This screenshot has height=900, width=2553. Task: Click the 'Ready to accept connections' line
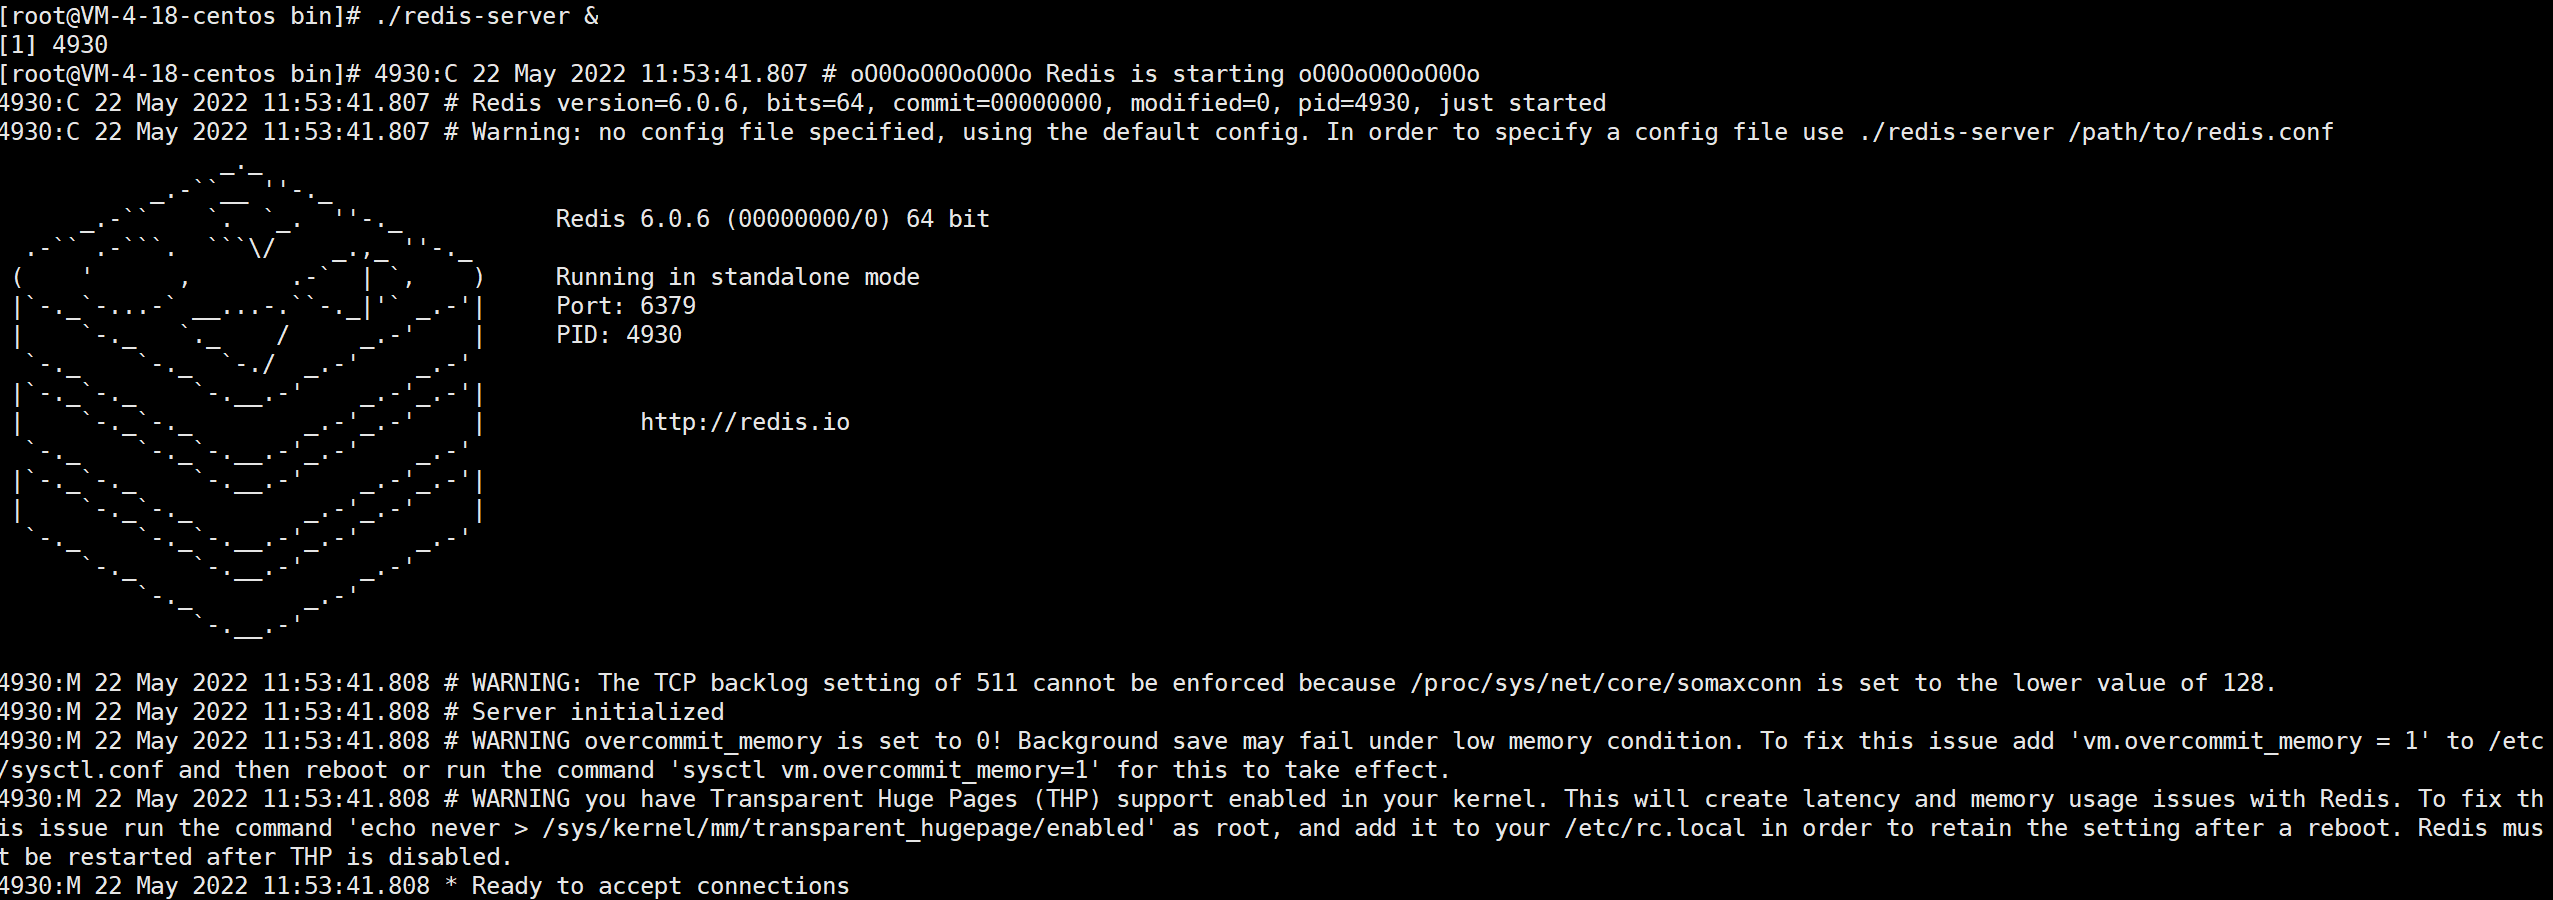click(x=425, y=886)
